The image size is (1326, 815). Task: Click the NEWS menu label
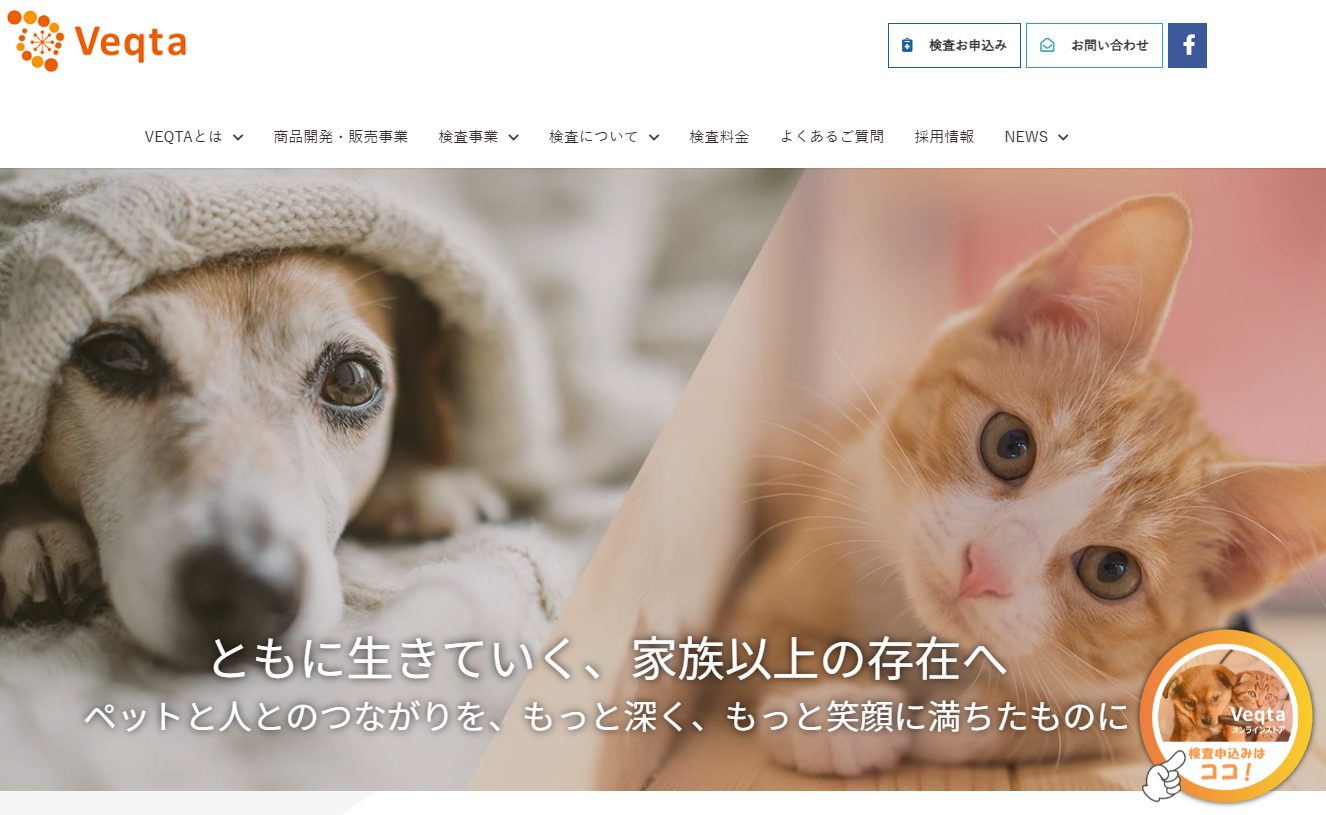click(x=1026, y=137)
